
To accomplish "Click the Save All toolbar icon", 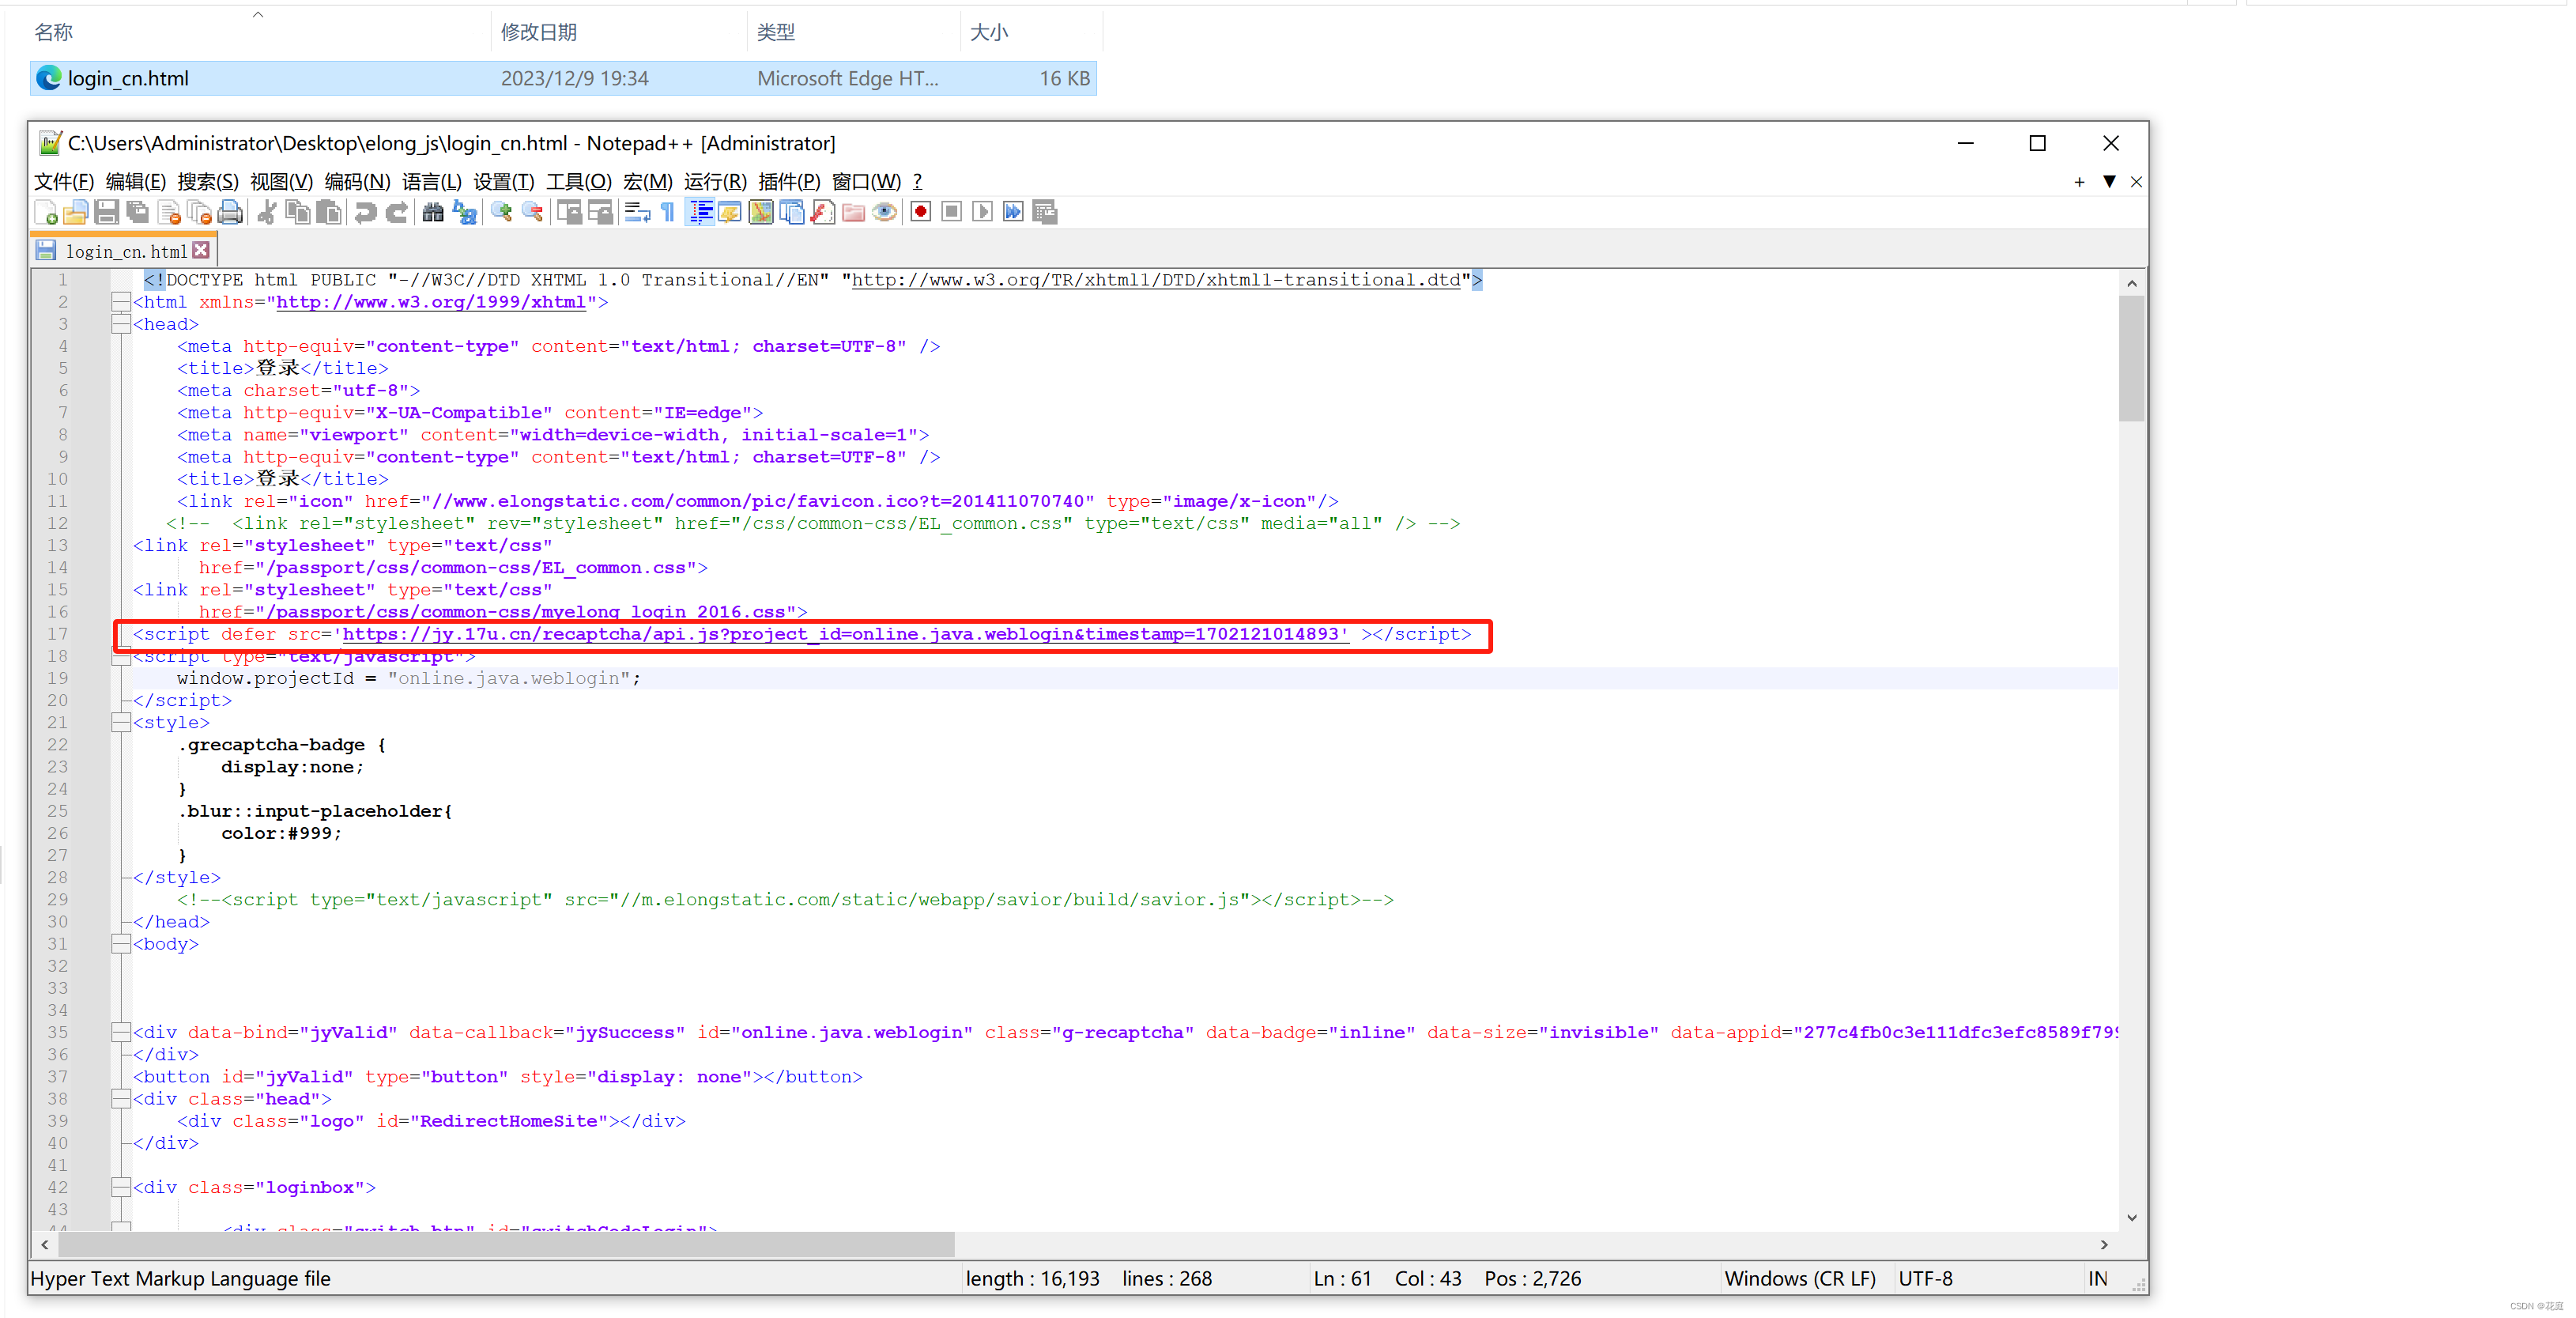I will [x=138, y=212].
